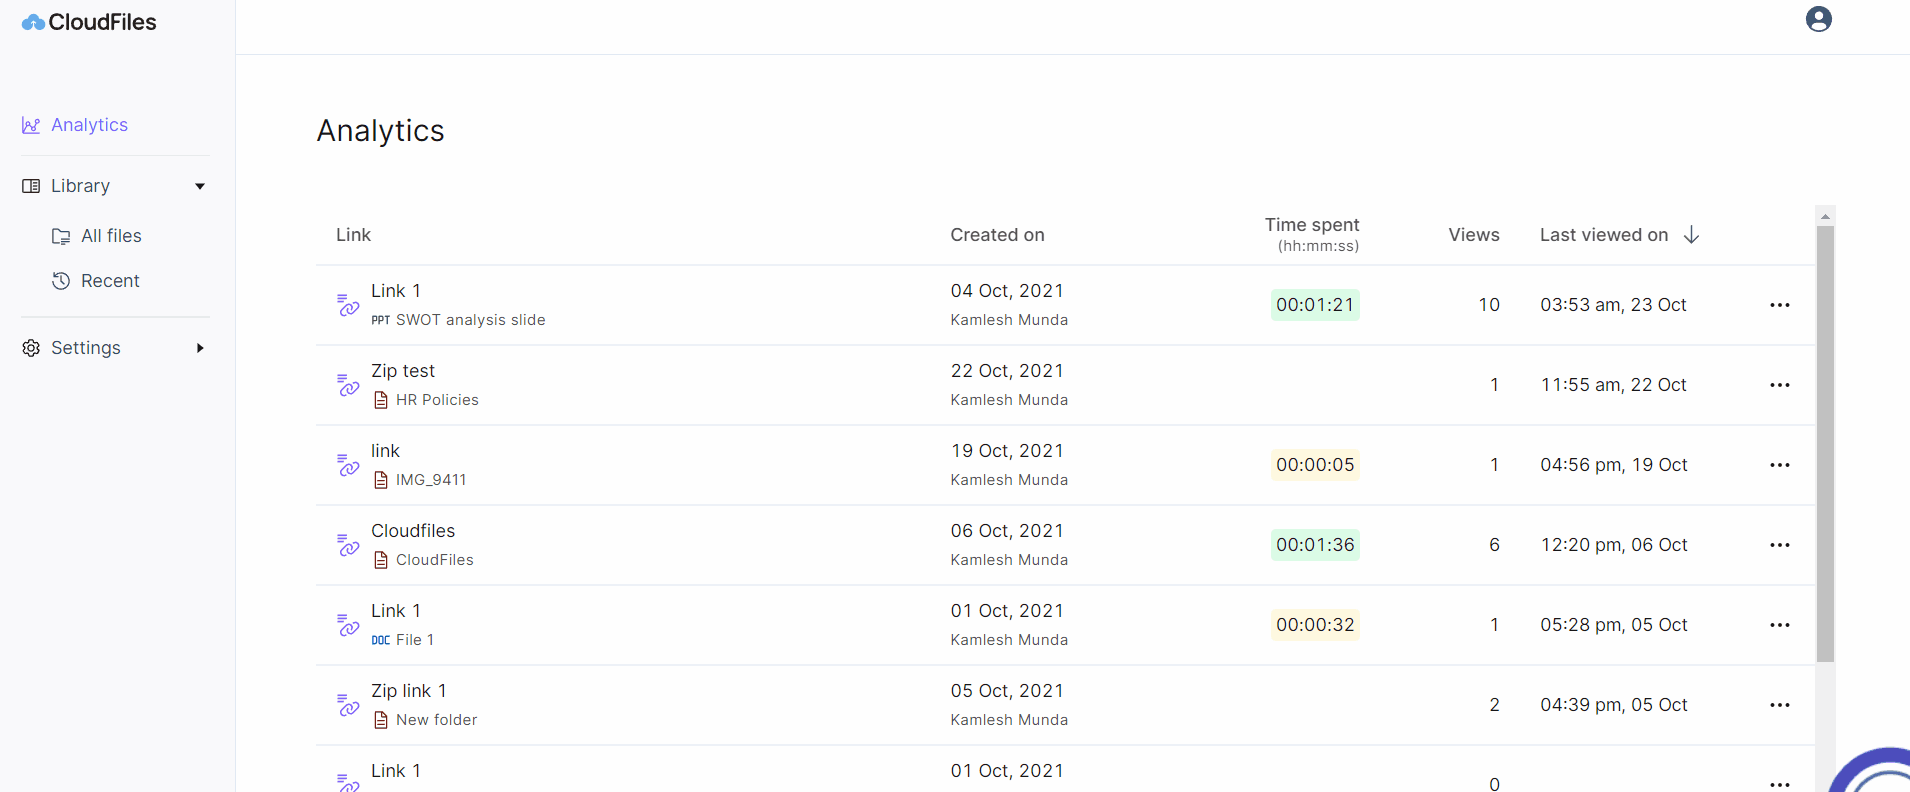
Task: Open the Zip test link
Action: (403, 371)
